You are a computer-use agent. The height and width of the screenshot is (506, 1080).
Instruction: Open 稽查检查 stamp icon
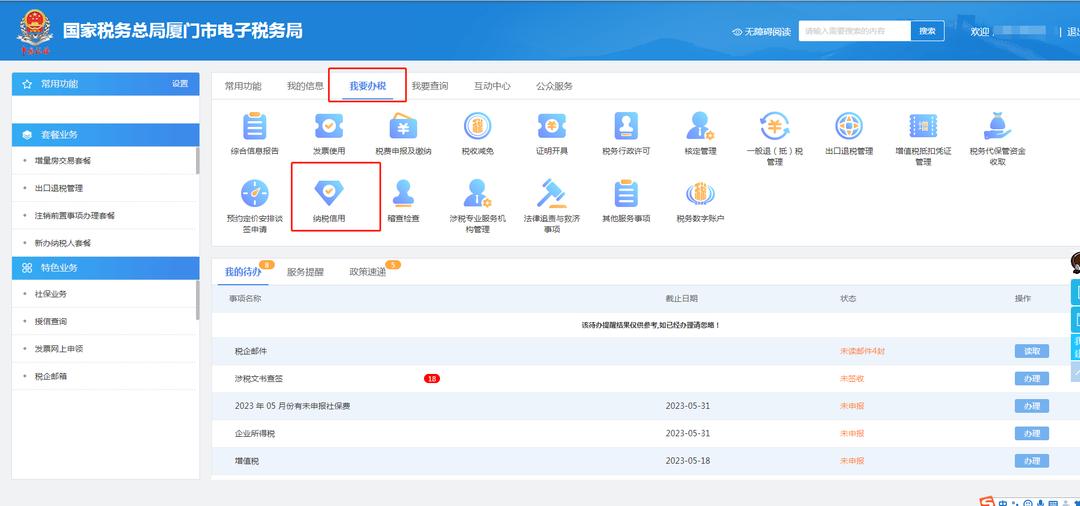coord(403,193)
